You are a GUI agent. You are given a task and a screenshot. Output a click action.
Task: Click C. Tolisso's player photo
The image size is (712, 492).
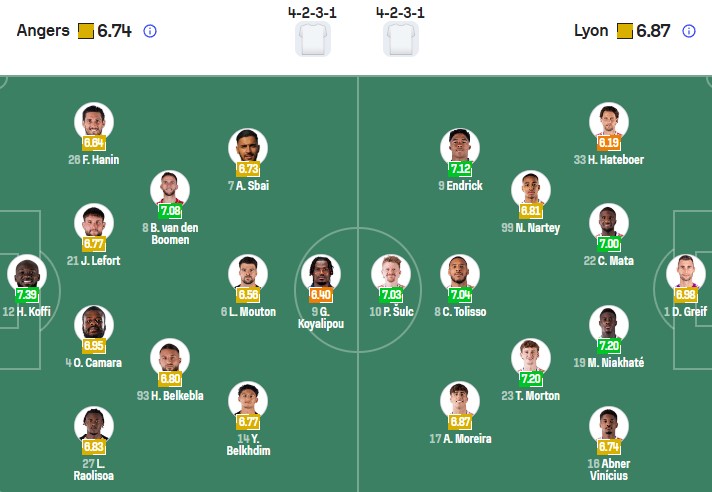(x=460, y=272)
